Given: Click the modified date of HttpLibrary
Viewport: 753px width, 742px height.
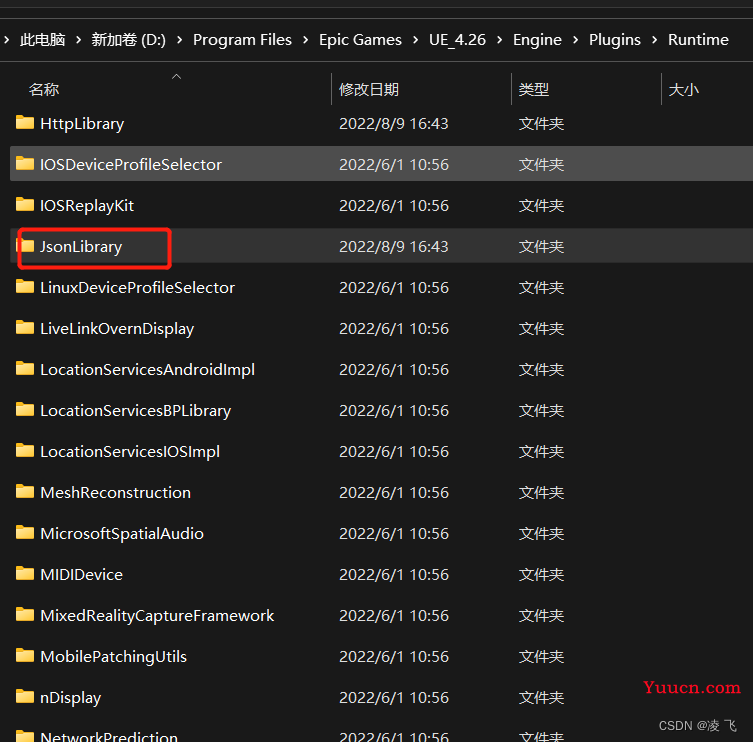Looking at the screenshot, I should point(394,124).
